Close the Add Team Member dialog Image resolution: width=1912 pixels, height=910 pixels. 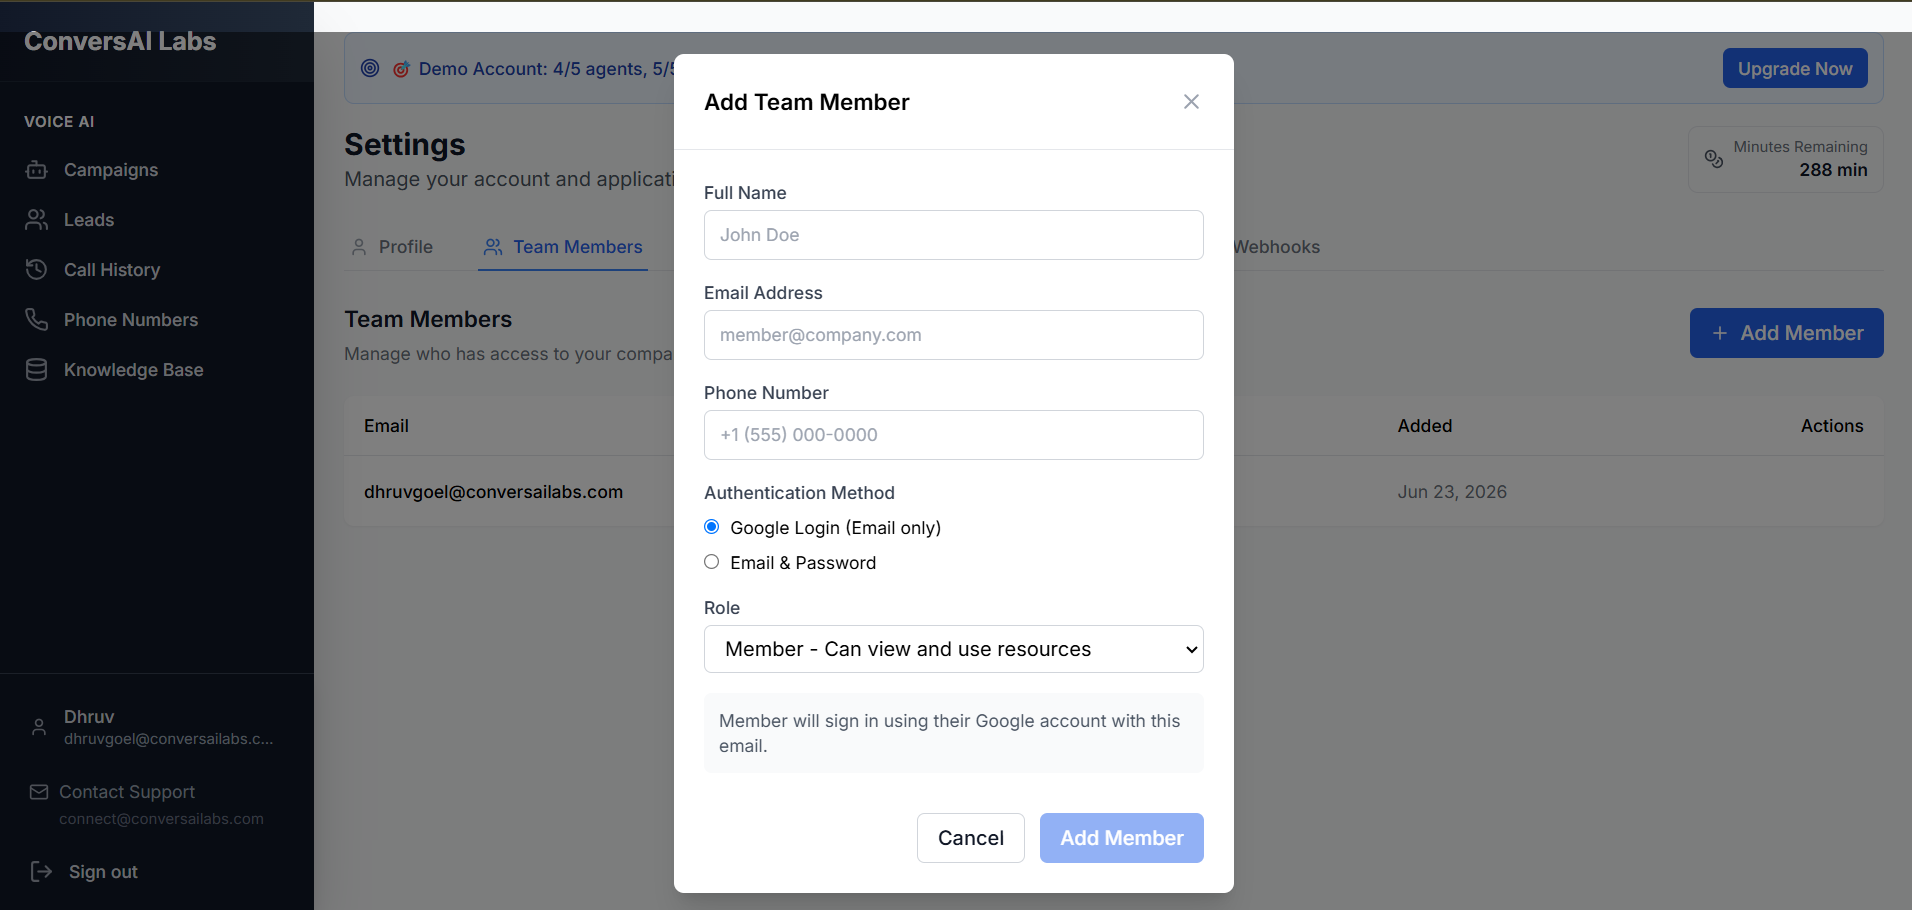tap(1191, 102)
